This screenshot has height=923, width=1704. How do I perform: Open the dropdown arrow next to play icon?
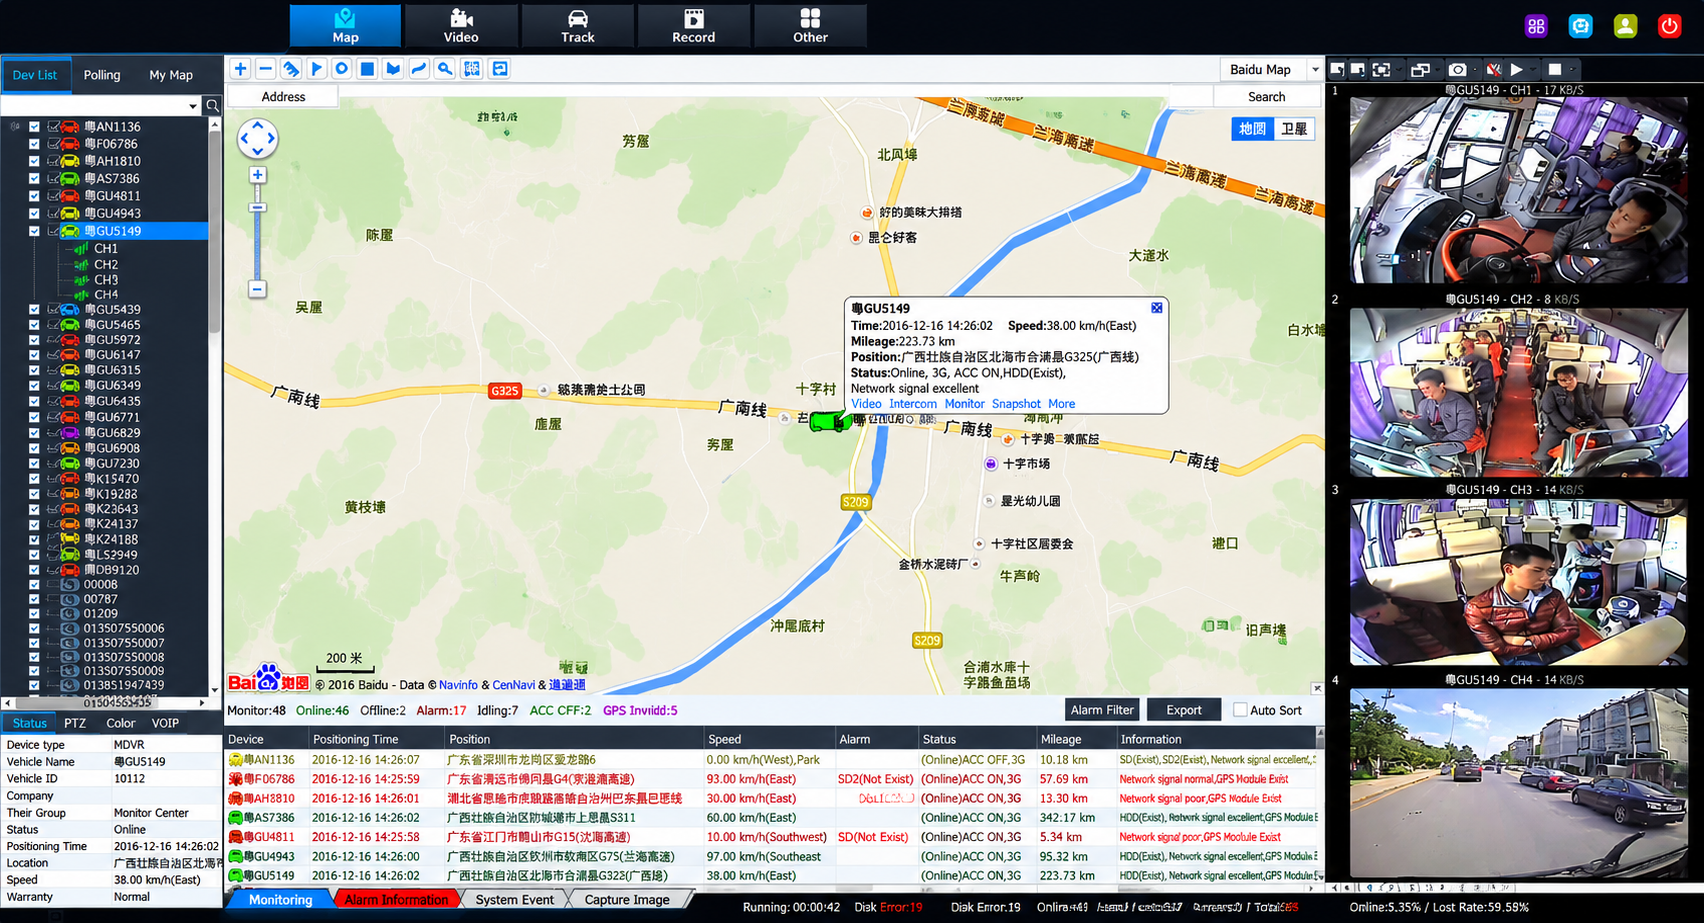tap(1533, 69)
